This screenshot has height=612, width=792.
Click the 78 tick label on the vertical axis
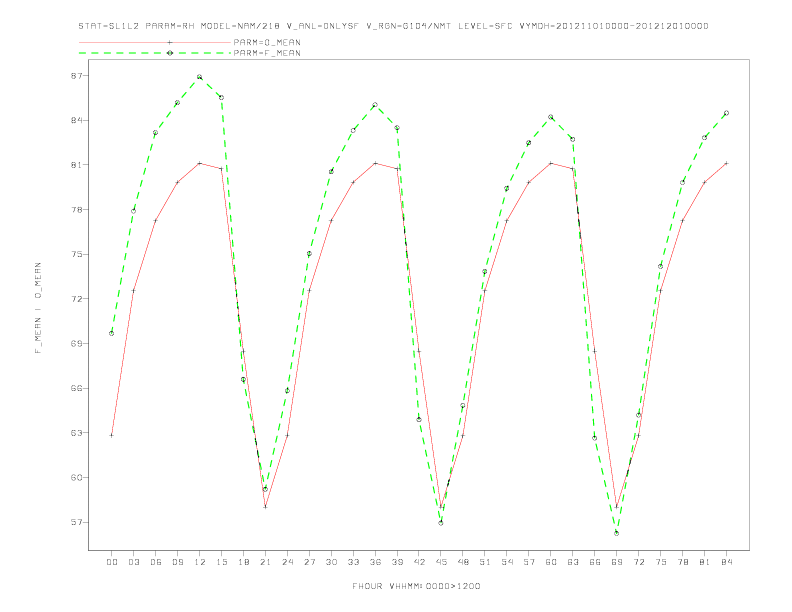click(x=76, y=210)
